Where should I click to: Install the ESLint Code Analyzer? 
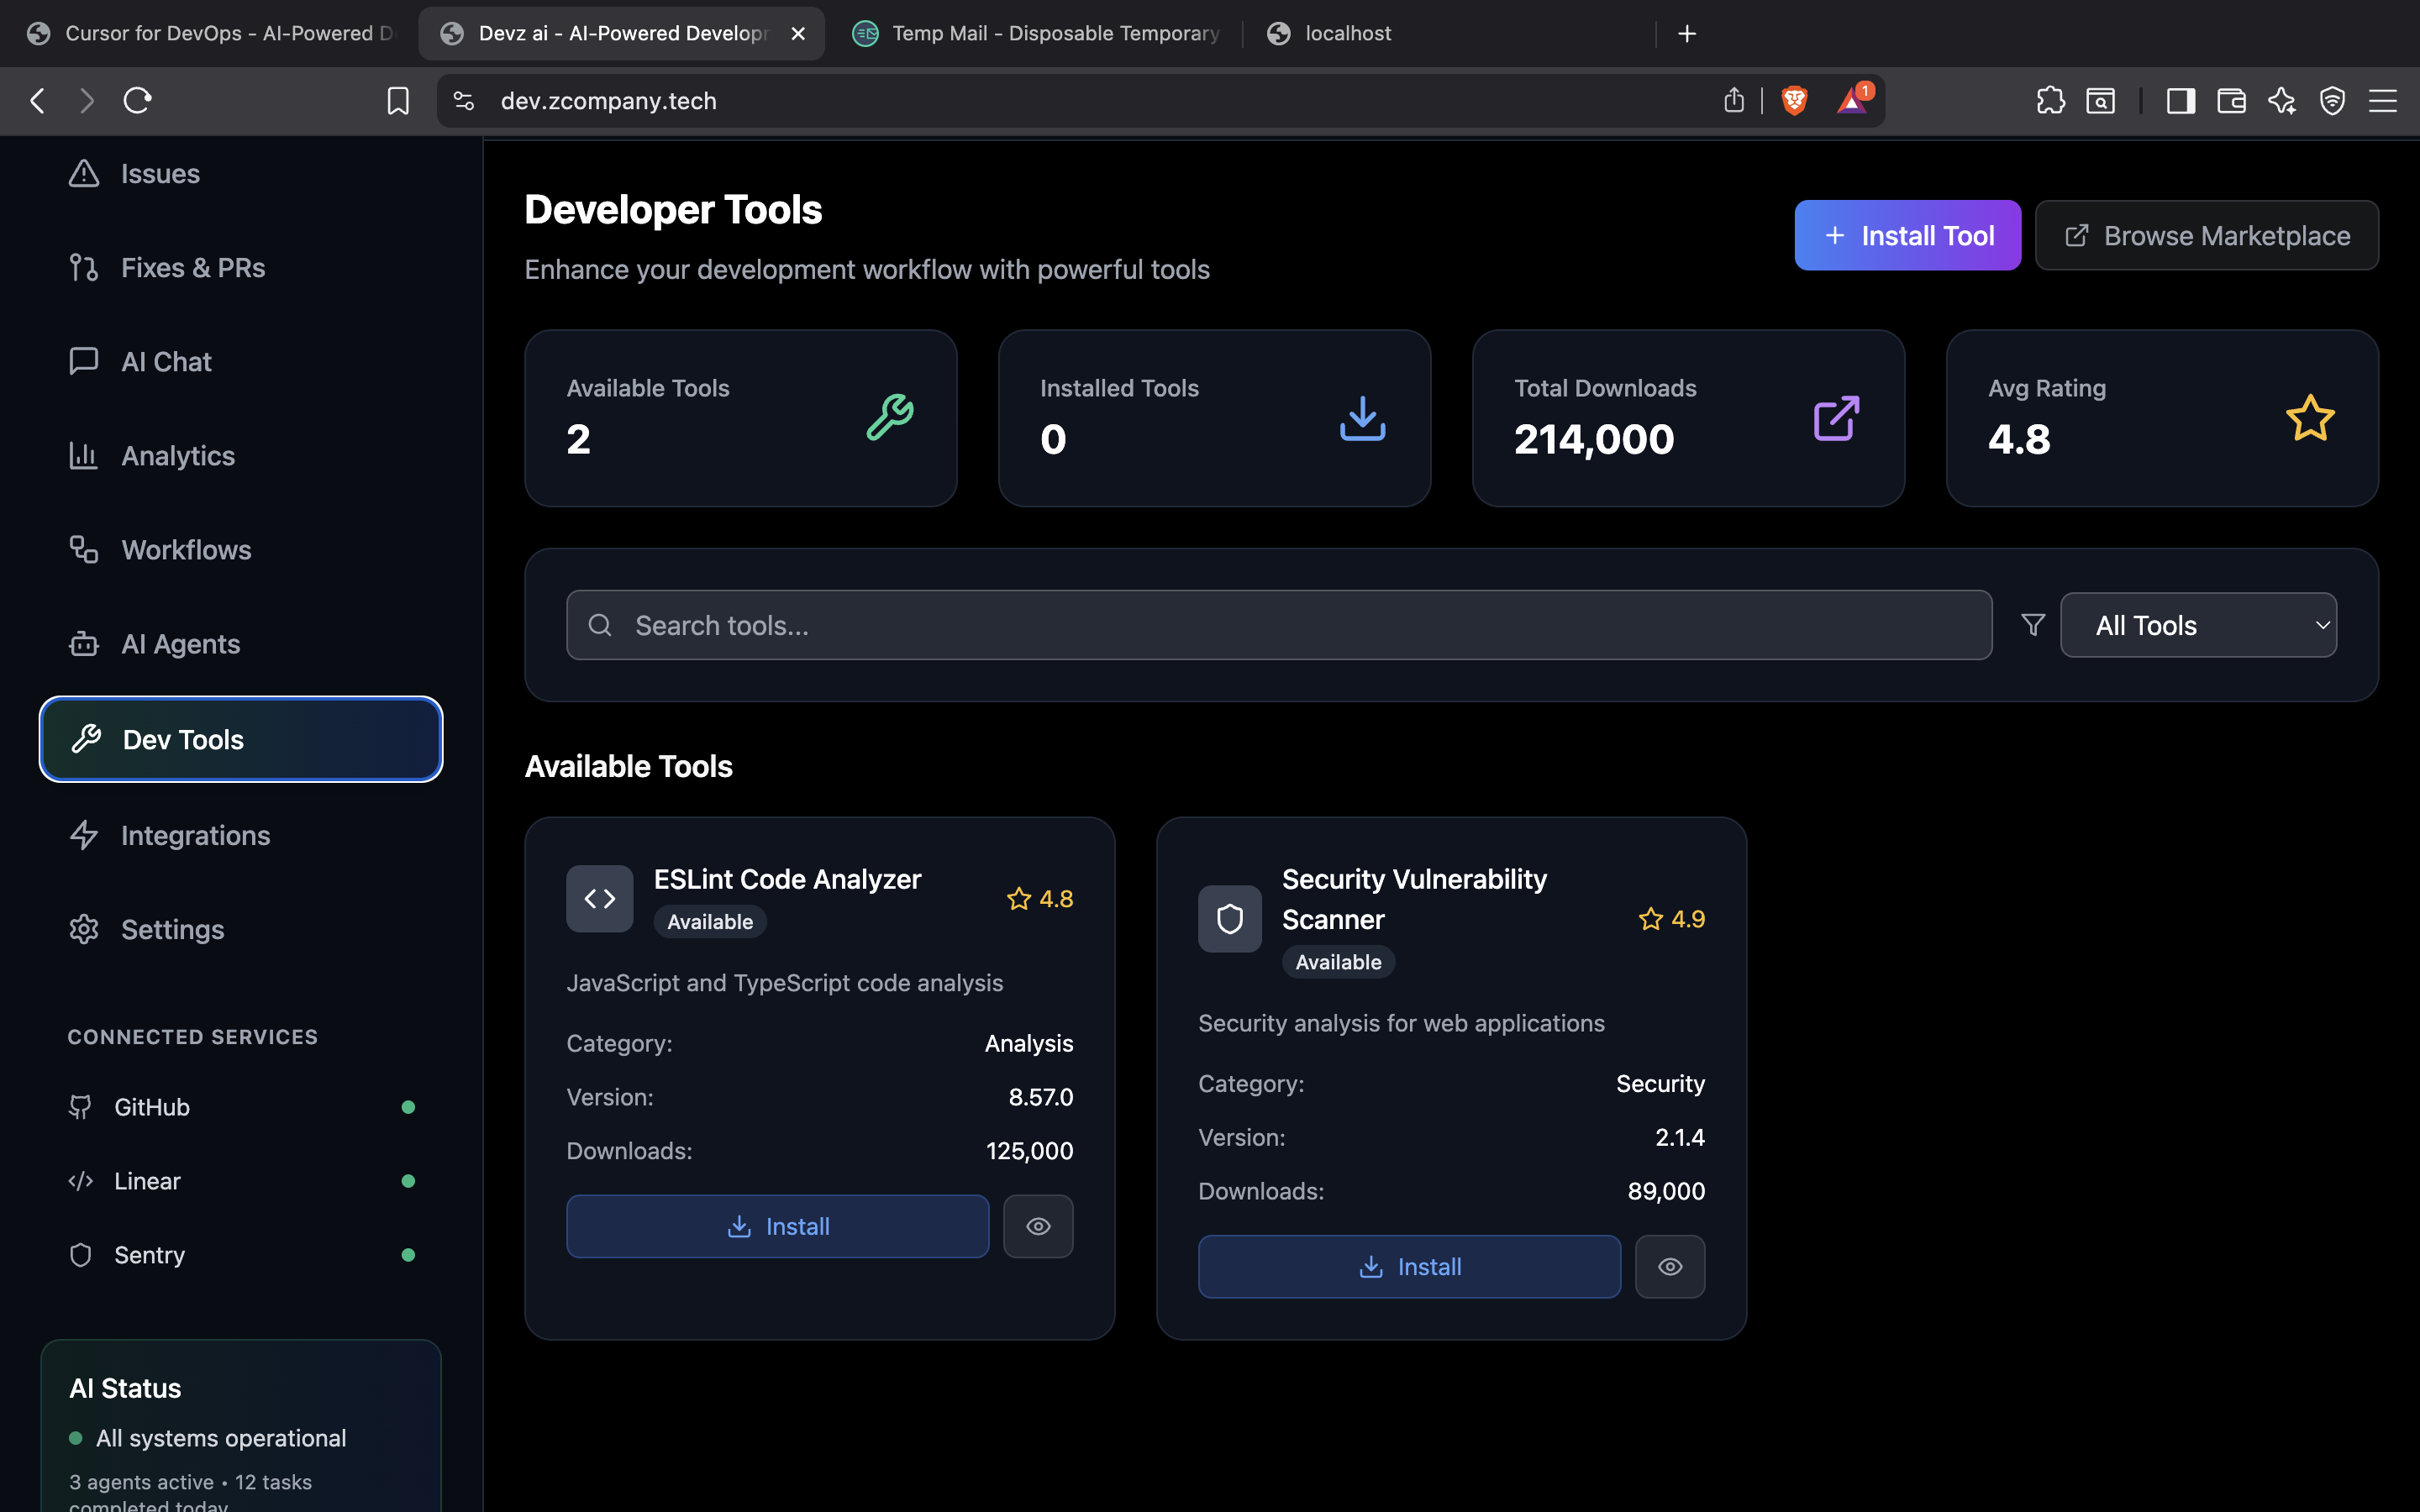pos(777,1226)
